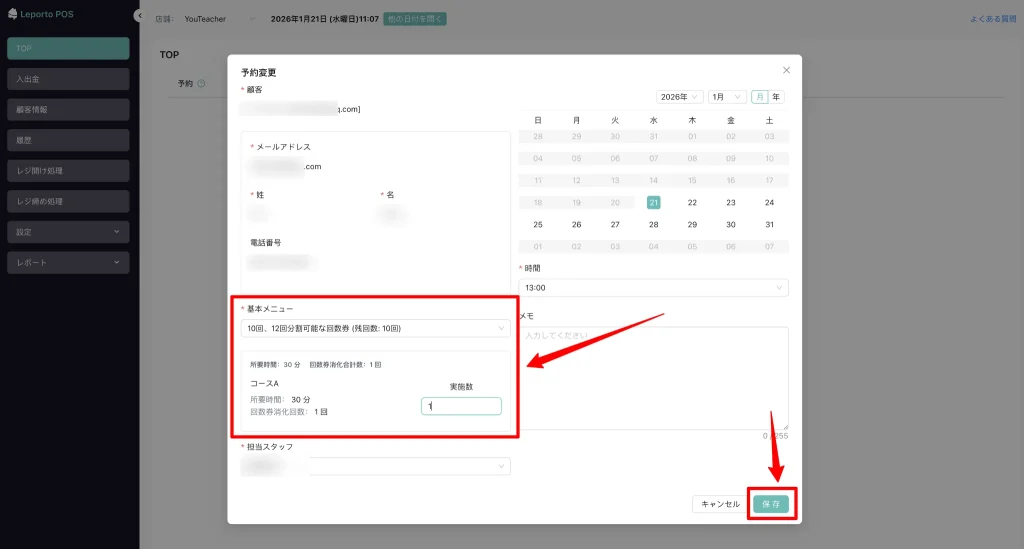Open the 基本メニュー selection dropdown
This screenshot has width=1024, height=549.
click(375, 328)
